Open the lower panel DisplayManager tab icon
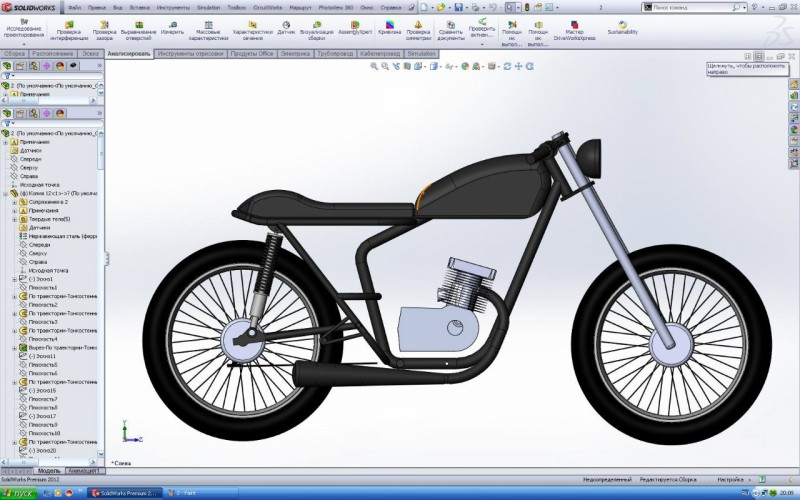 click(x=60, y=113)
